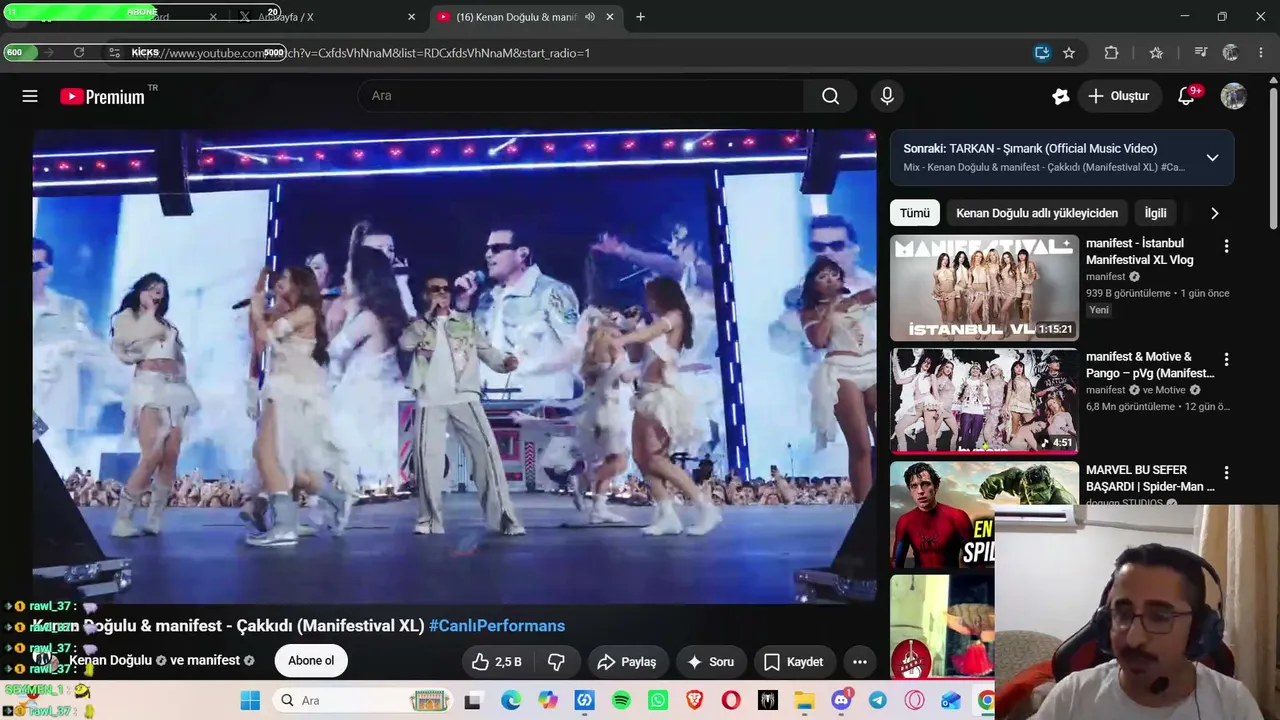The image size is (1280, 720).
Task: Open Opera from the taskbar
Action: coord(731,701)
